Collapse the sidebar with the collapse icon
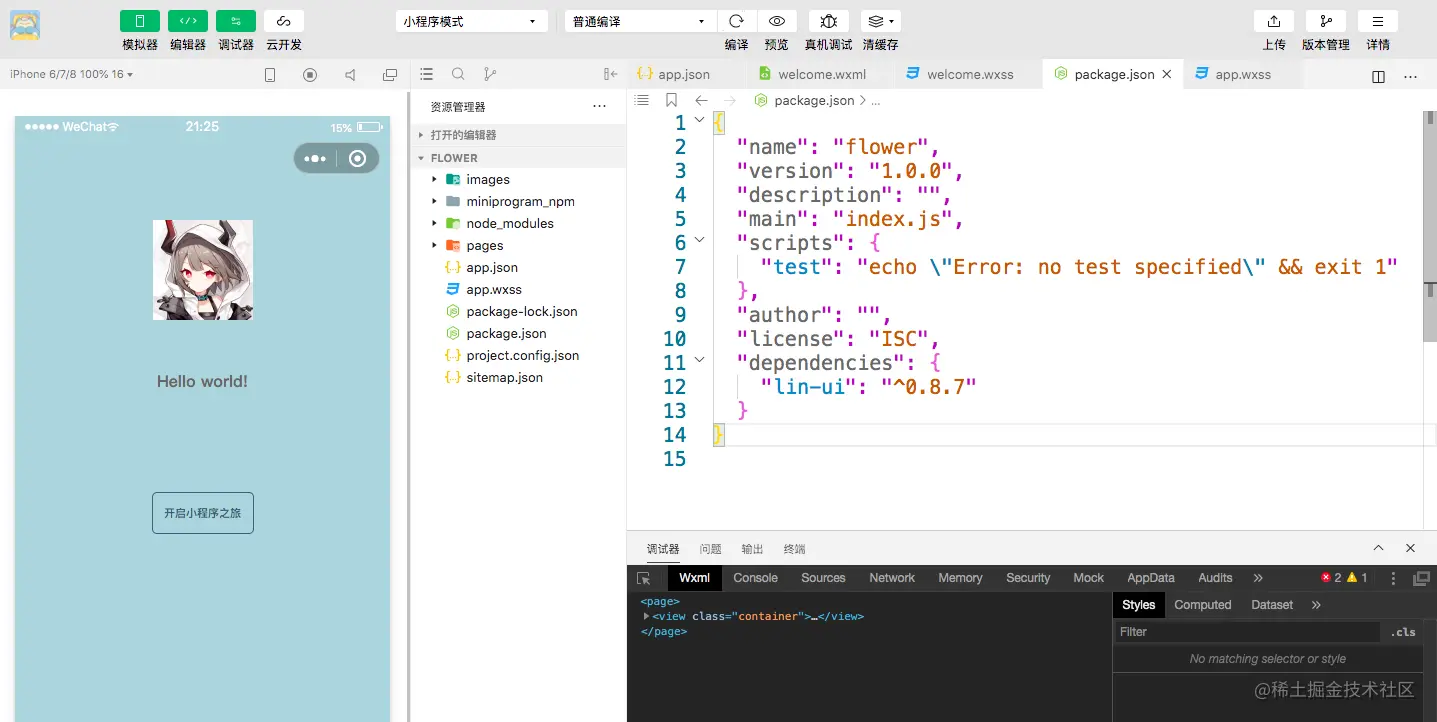 (611, 74)
